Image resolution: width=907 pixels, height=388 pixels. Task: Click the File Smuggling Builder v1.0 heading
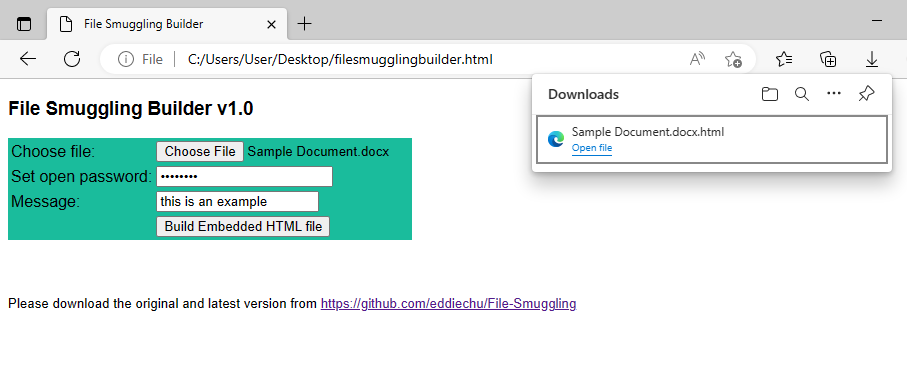click(131, 109)
